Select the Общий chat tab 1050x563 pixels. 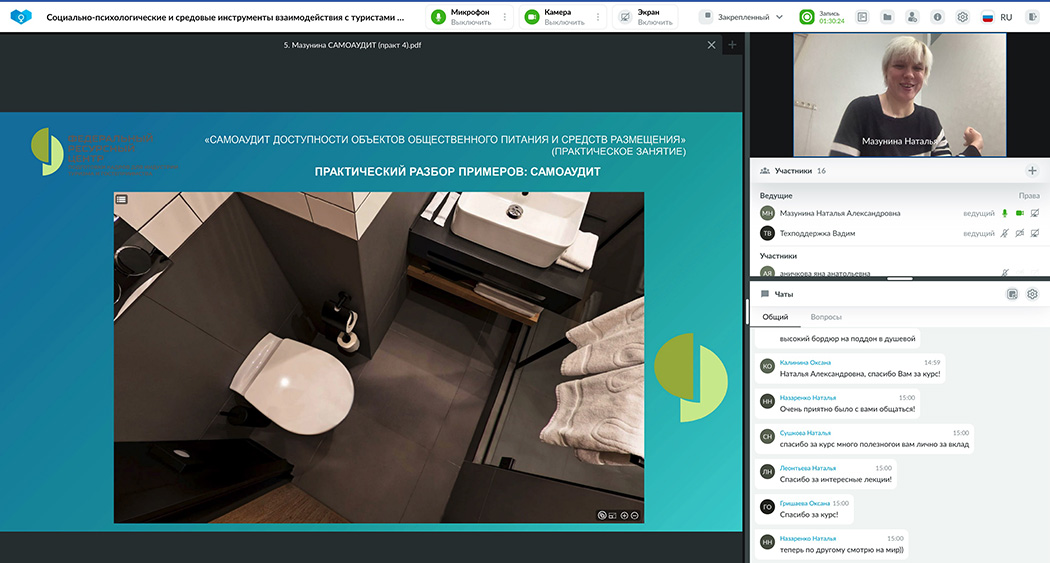(775, 317)
